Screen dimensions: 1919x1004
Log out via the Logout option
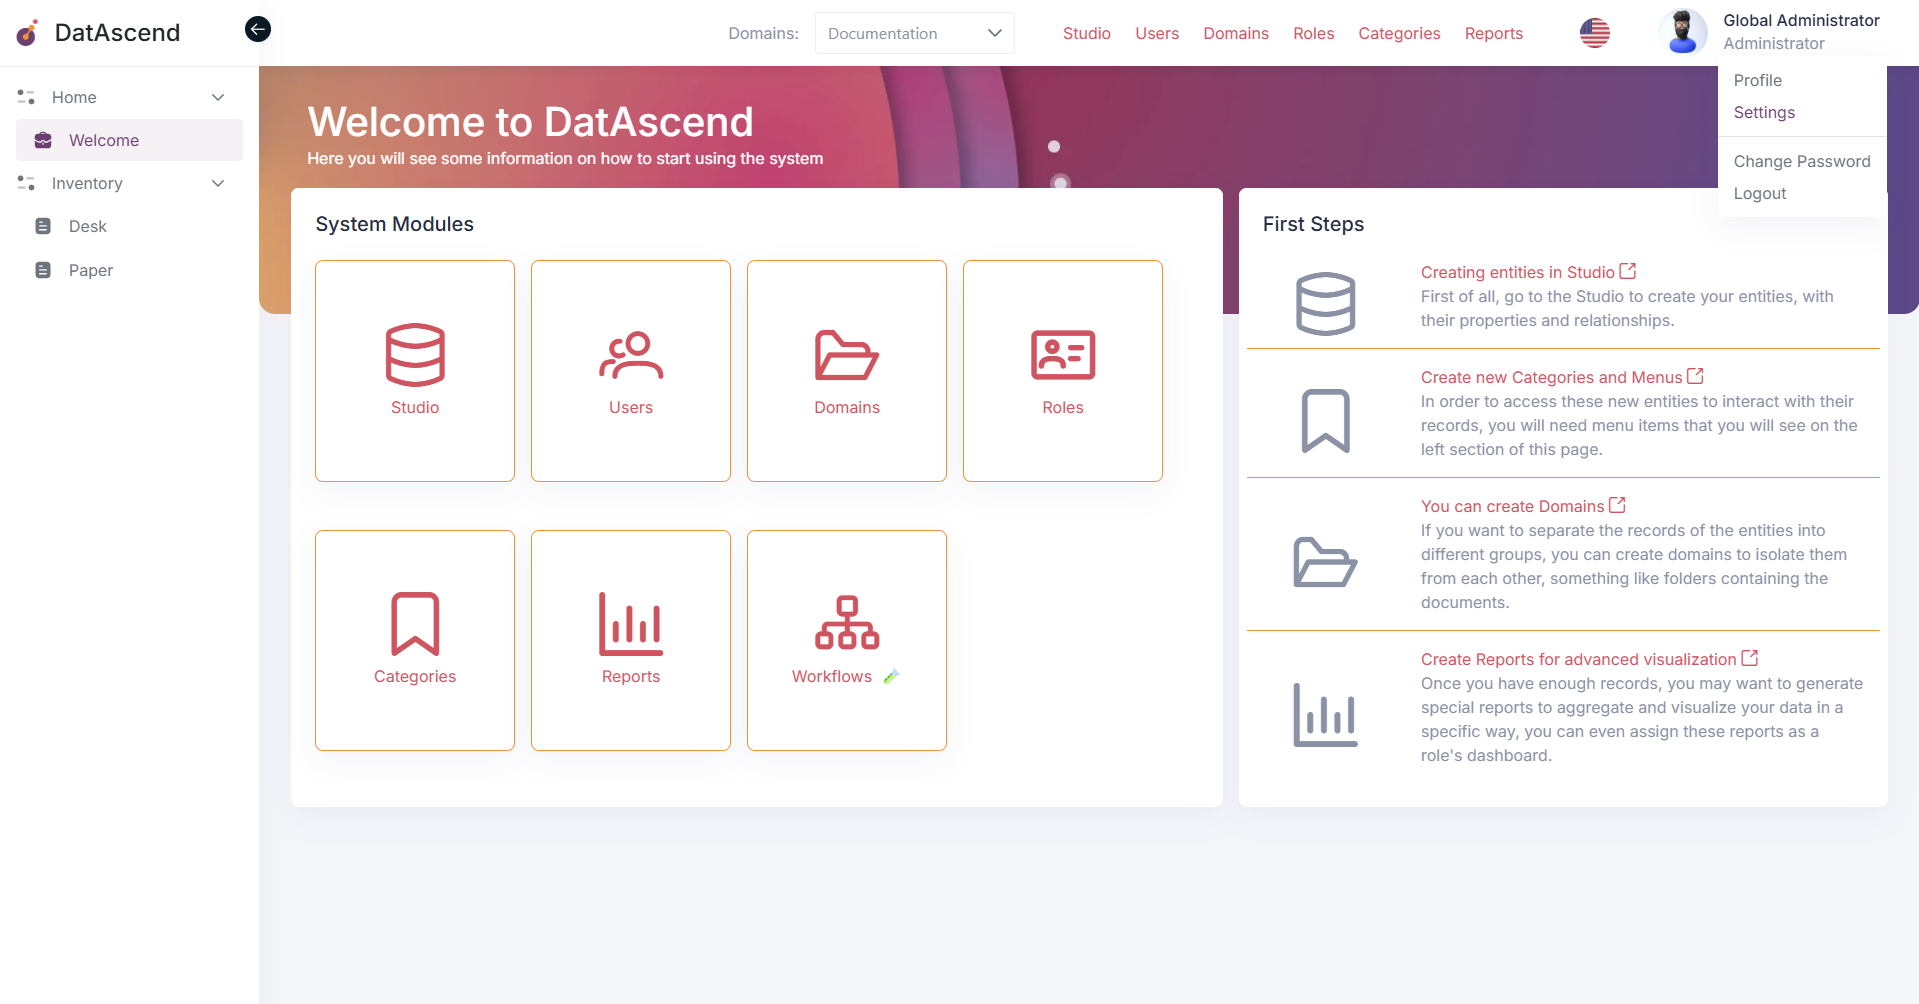coord(1759,193)
